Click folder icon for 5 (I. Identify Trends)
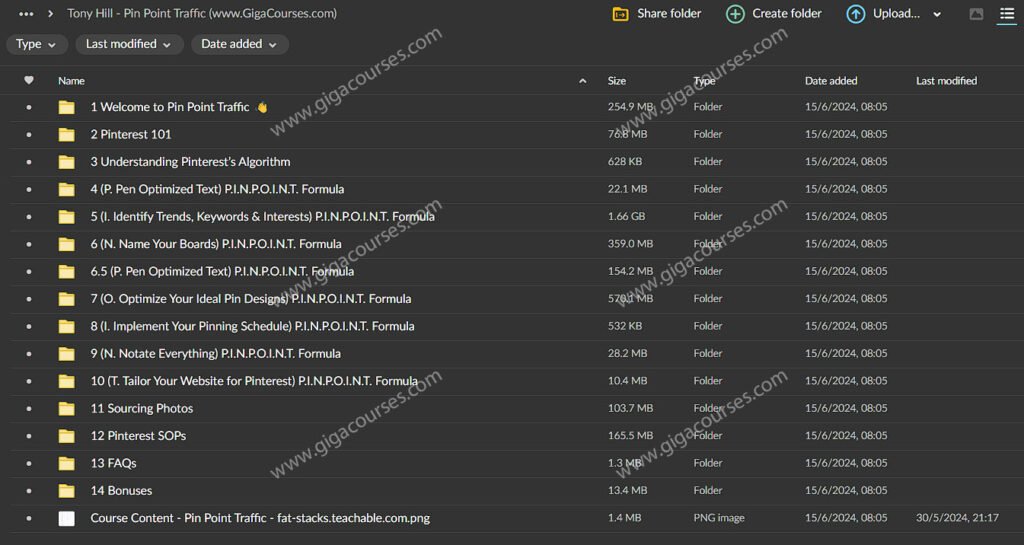Image resolution: width=1024 pixels, height=545 pixels. 67,217
